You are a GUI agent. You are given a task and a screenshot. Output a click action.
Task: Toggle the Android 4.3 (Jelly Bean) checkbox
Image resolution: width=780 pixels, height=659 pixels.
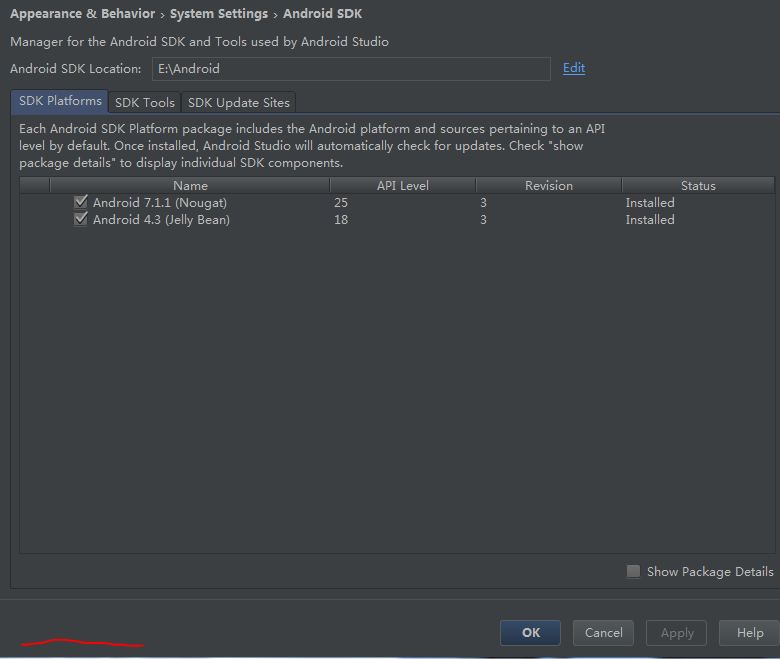tap(81, 219)
